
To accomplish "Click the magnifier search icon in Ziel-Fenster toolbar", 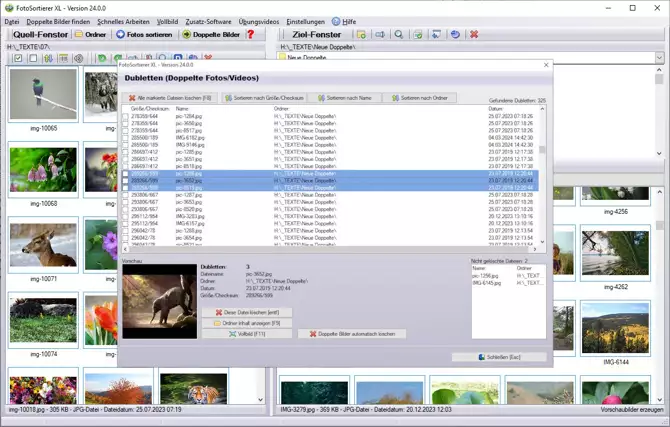I will click(399, 34).
